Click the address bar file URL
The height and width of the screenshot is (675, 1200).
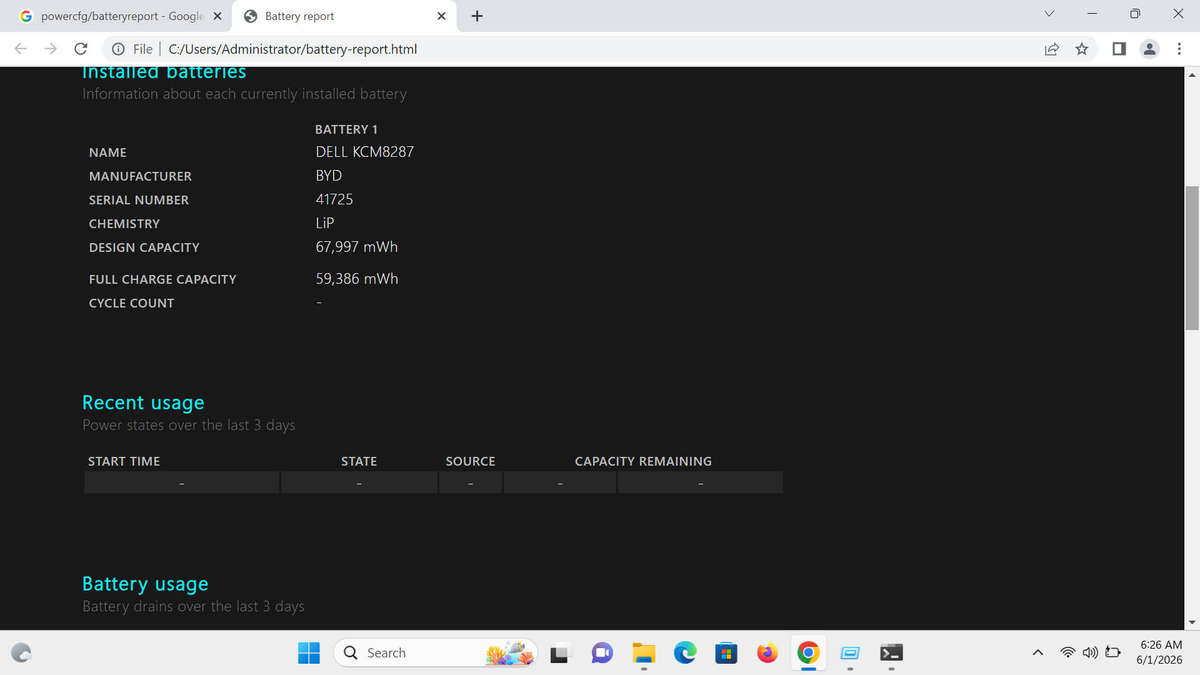click(x=292, y=49)
